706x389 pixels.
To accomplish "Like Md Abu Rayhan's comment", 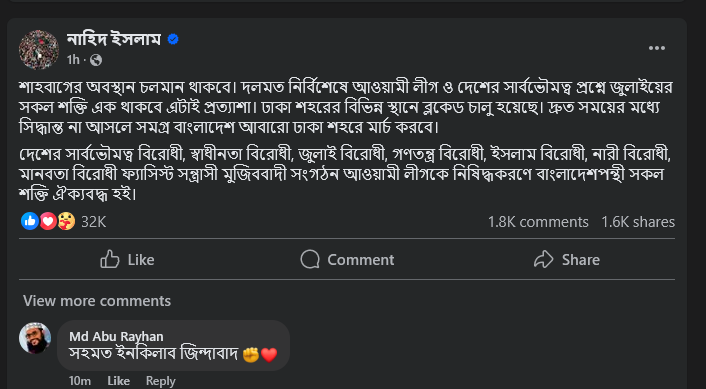I will coord(118,381).
